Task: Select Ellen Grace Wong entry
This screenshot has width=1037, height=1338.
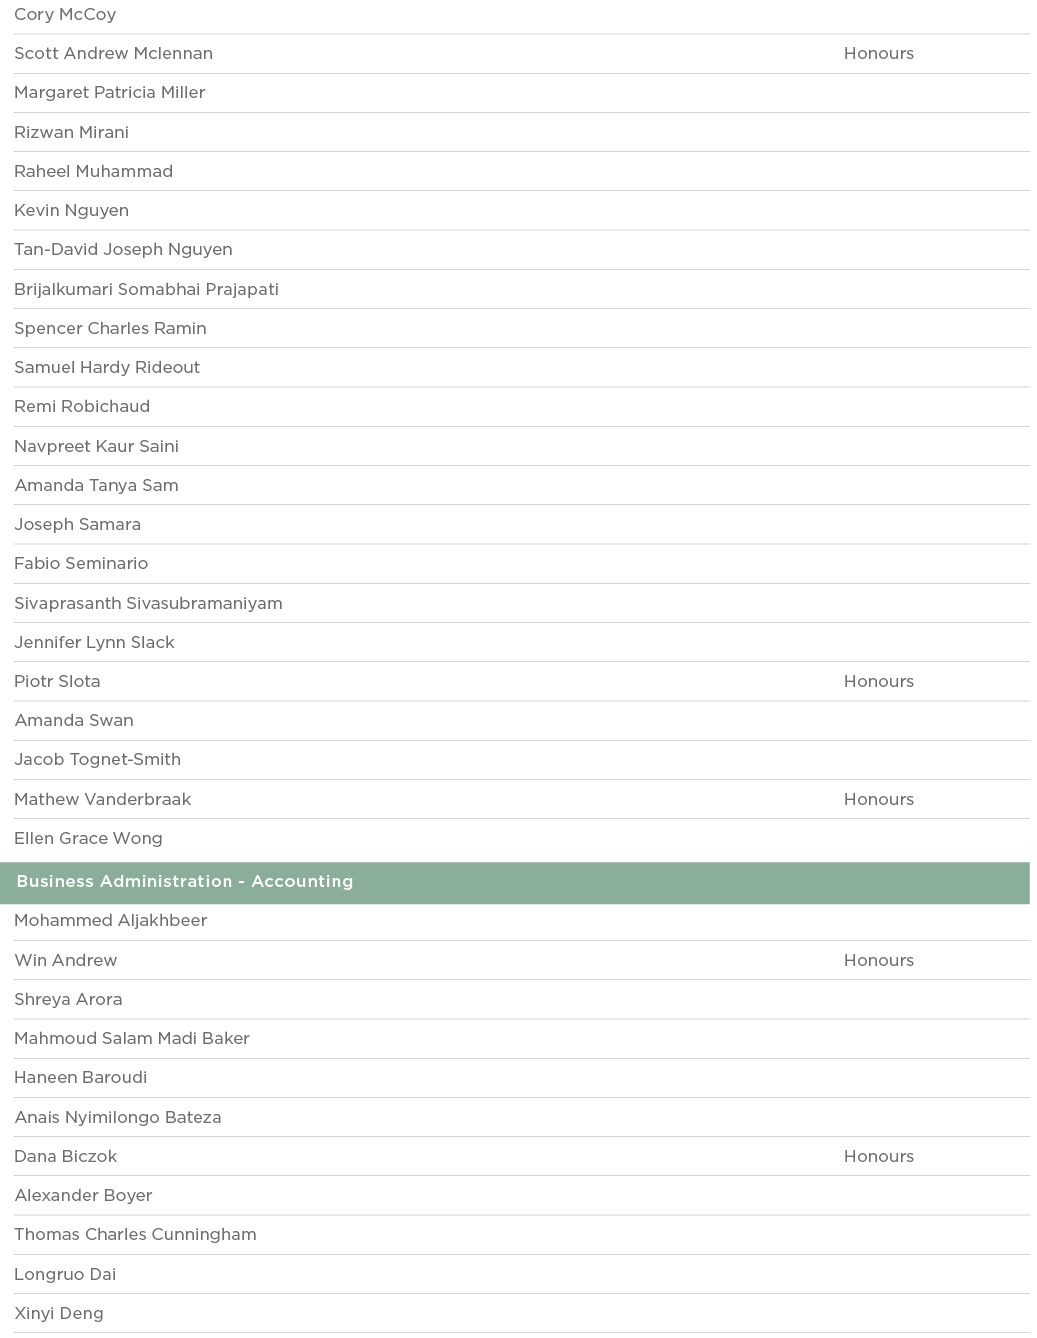Action: coord(88,839)
